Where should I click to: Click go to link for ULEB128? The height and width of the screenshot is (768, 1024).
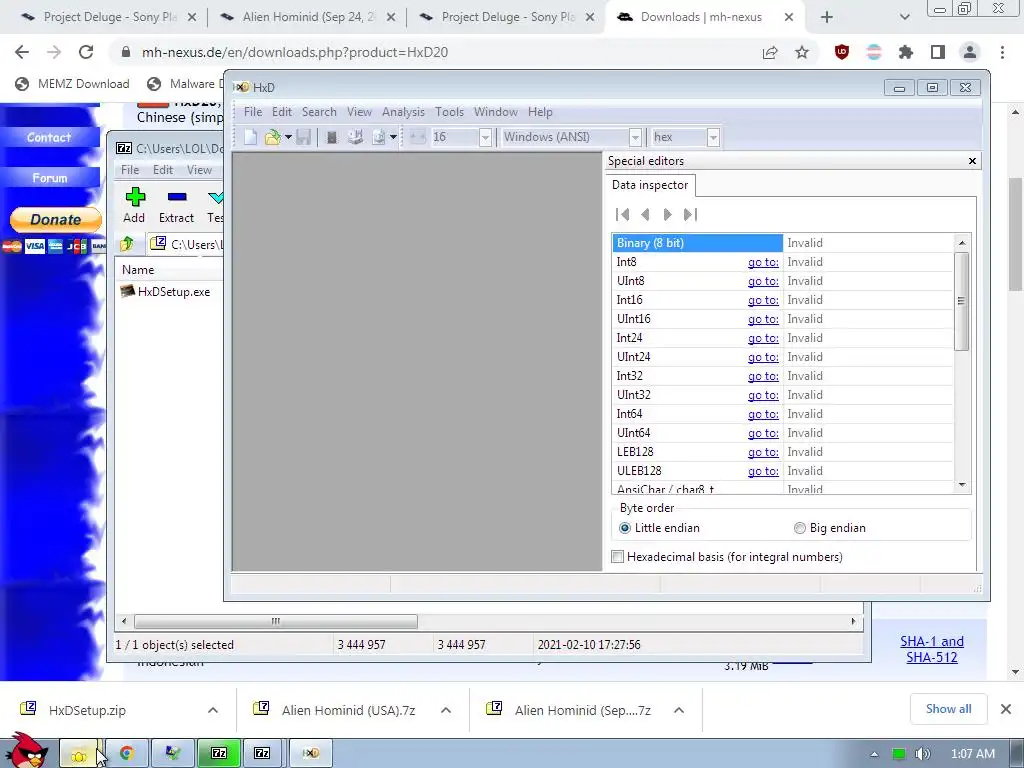point(763,471)
